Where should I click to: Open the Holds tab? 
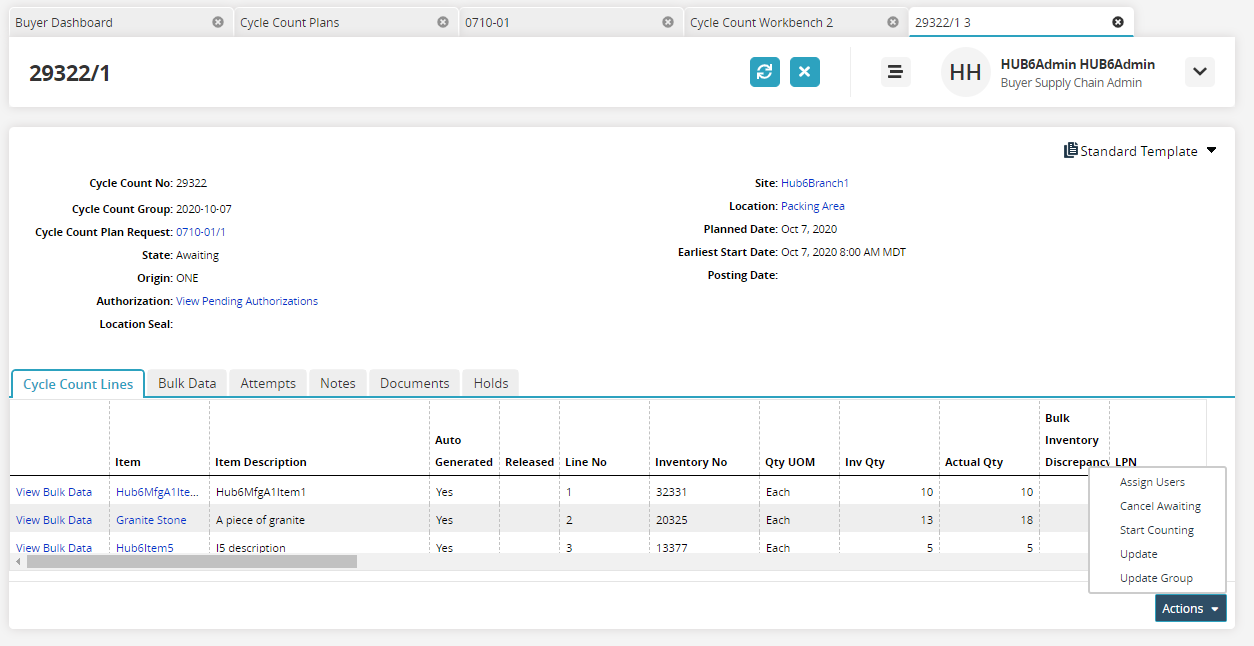[491, 383]
